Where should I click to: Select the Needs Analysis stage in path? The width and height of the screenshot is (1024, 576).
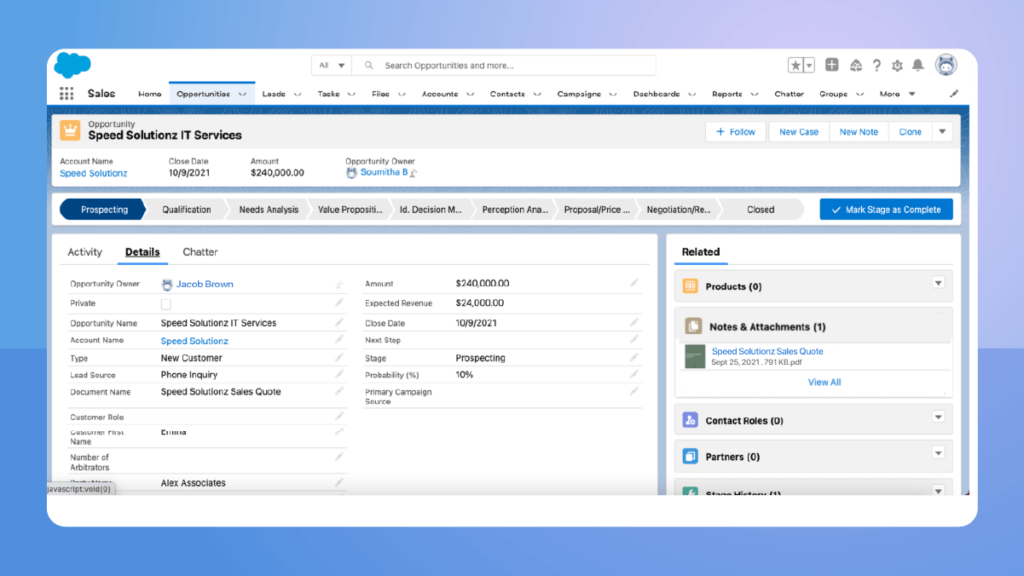[x=268, y=210]
